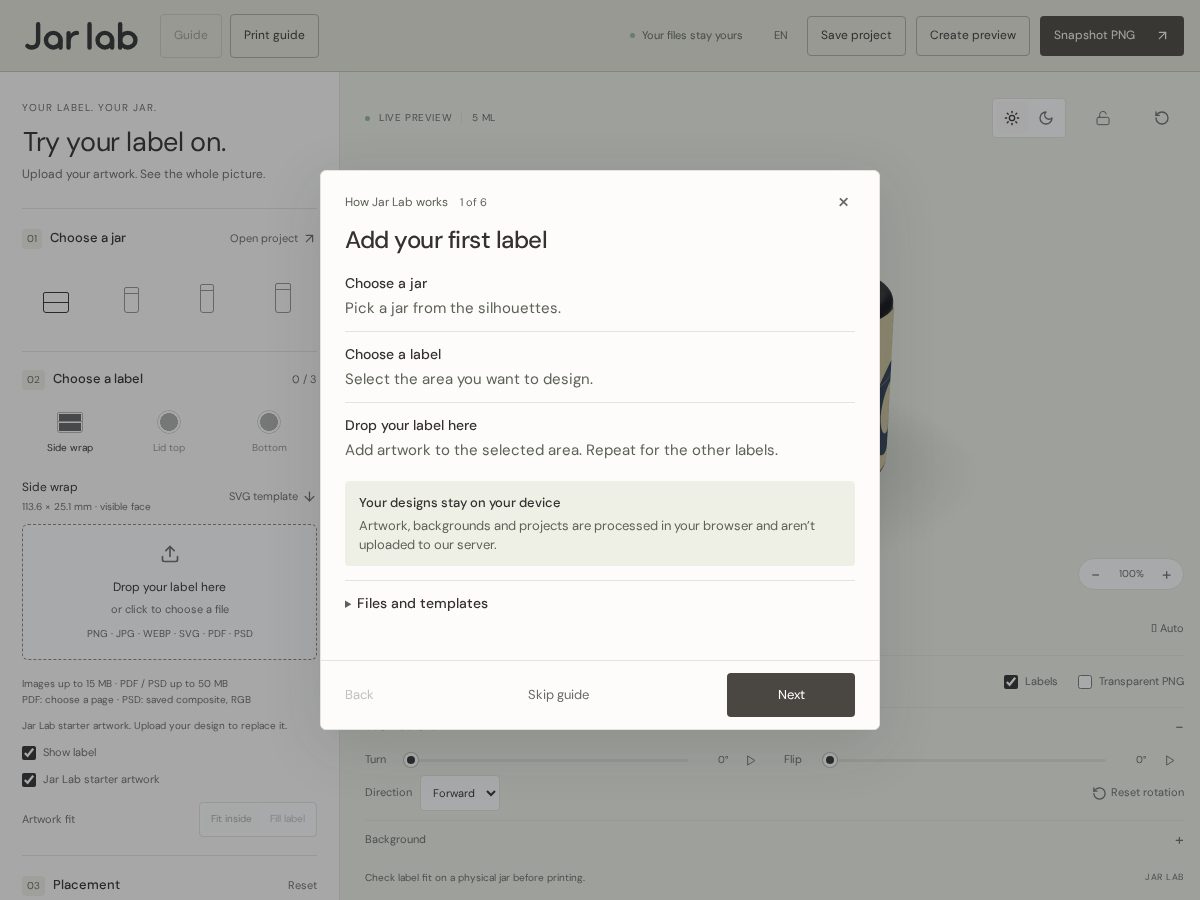Switch to dark mode moon icon
Screen dimensions: 1200x900
[1046, 118]
